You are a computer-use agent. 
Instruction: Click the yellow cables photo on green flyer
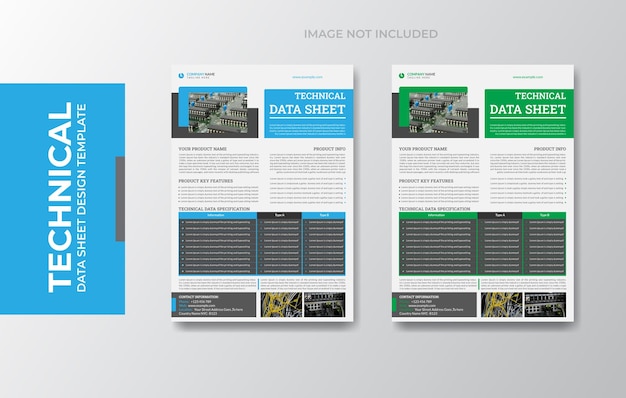coord(501,305)
